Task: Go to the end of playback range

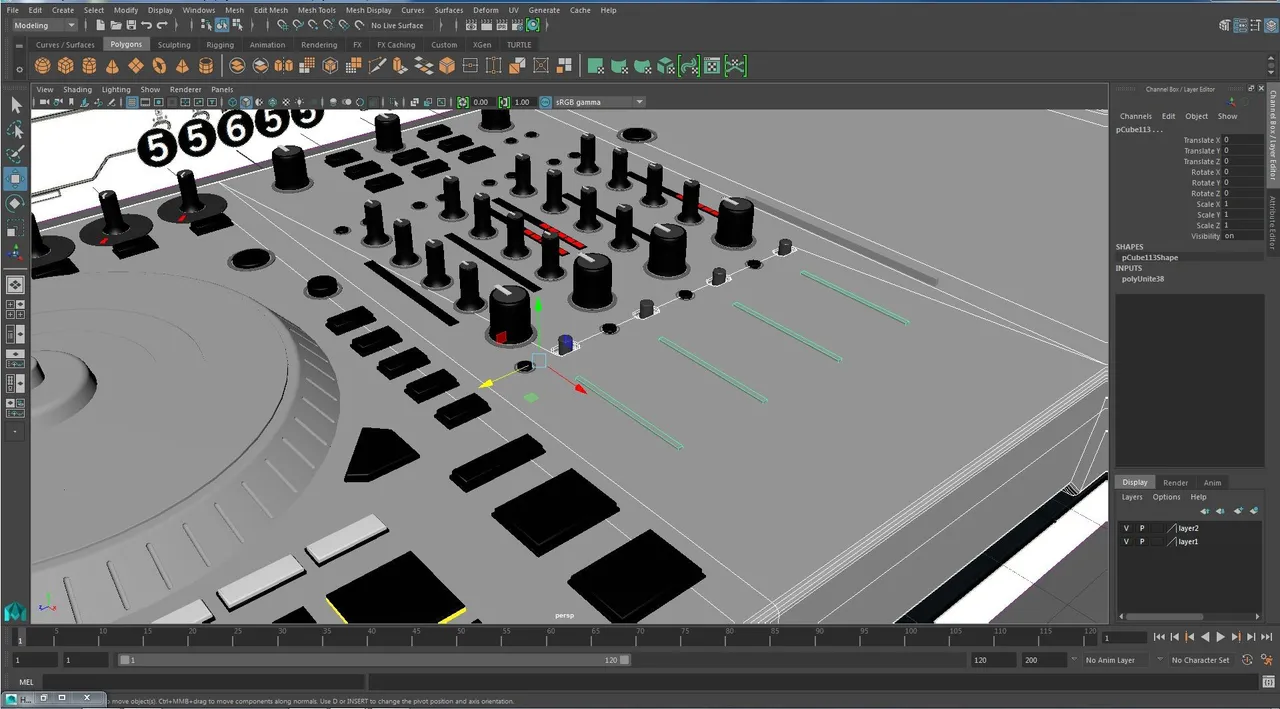Action: pyautogui.click(x=1267, y=637)
